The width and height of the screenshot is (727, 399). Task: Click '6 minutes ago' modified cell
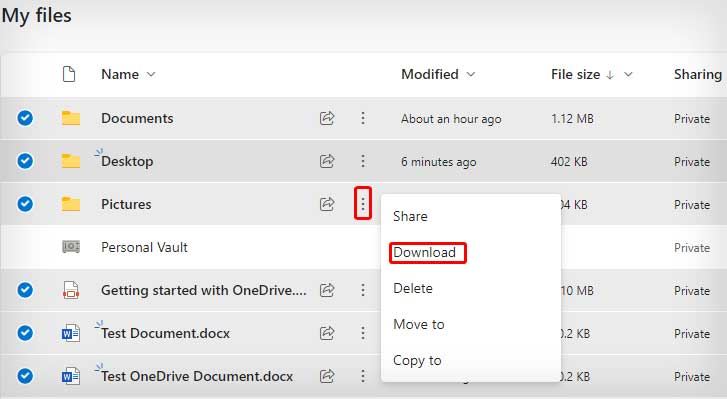pos(439,162)
